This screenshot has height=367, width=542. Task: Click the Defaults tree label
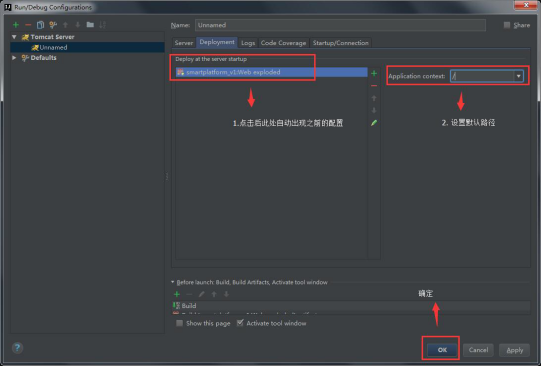43,58
